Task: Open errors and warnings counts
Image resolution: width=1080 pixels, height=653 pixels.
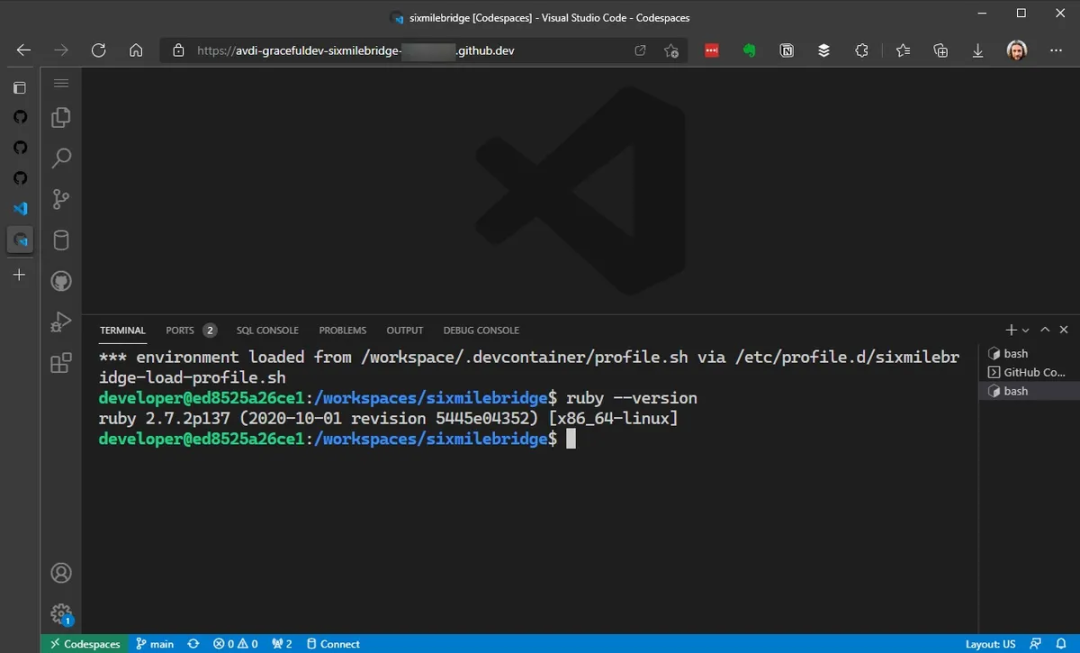Action: (235, 644)
